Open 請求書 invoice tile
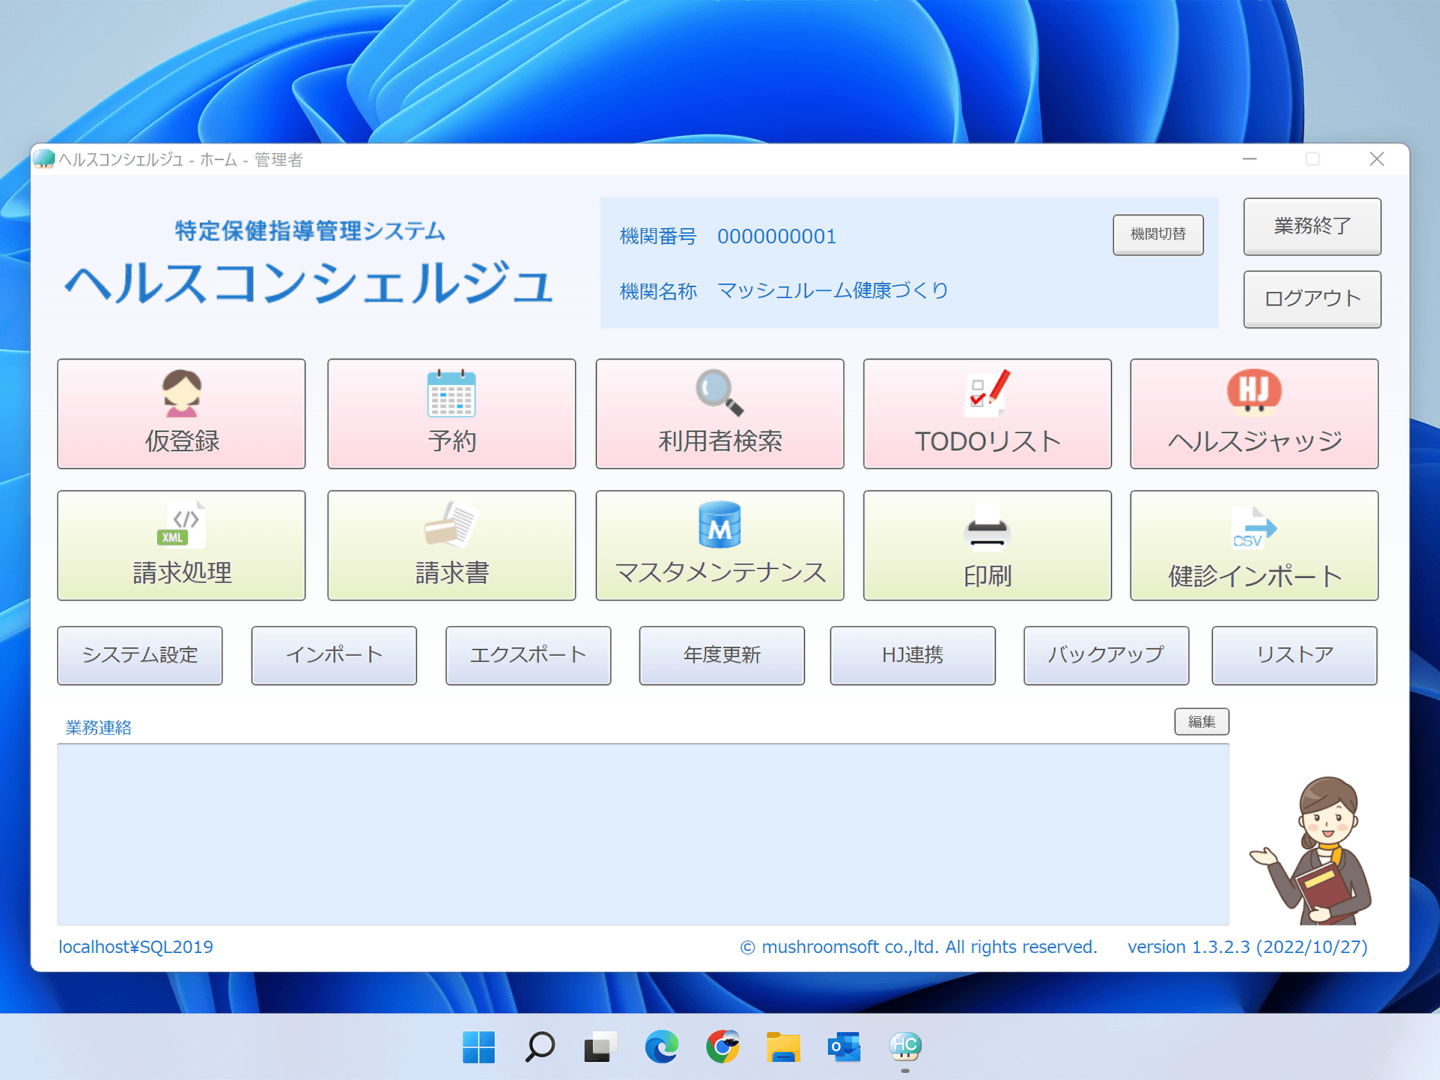This screenshot has width=1440, height=1080. pyautogui.click(x=452, y=545)
